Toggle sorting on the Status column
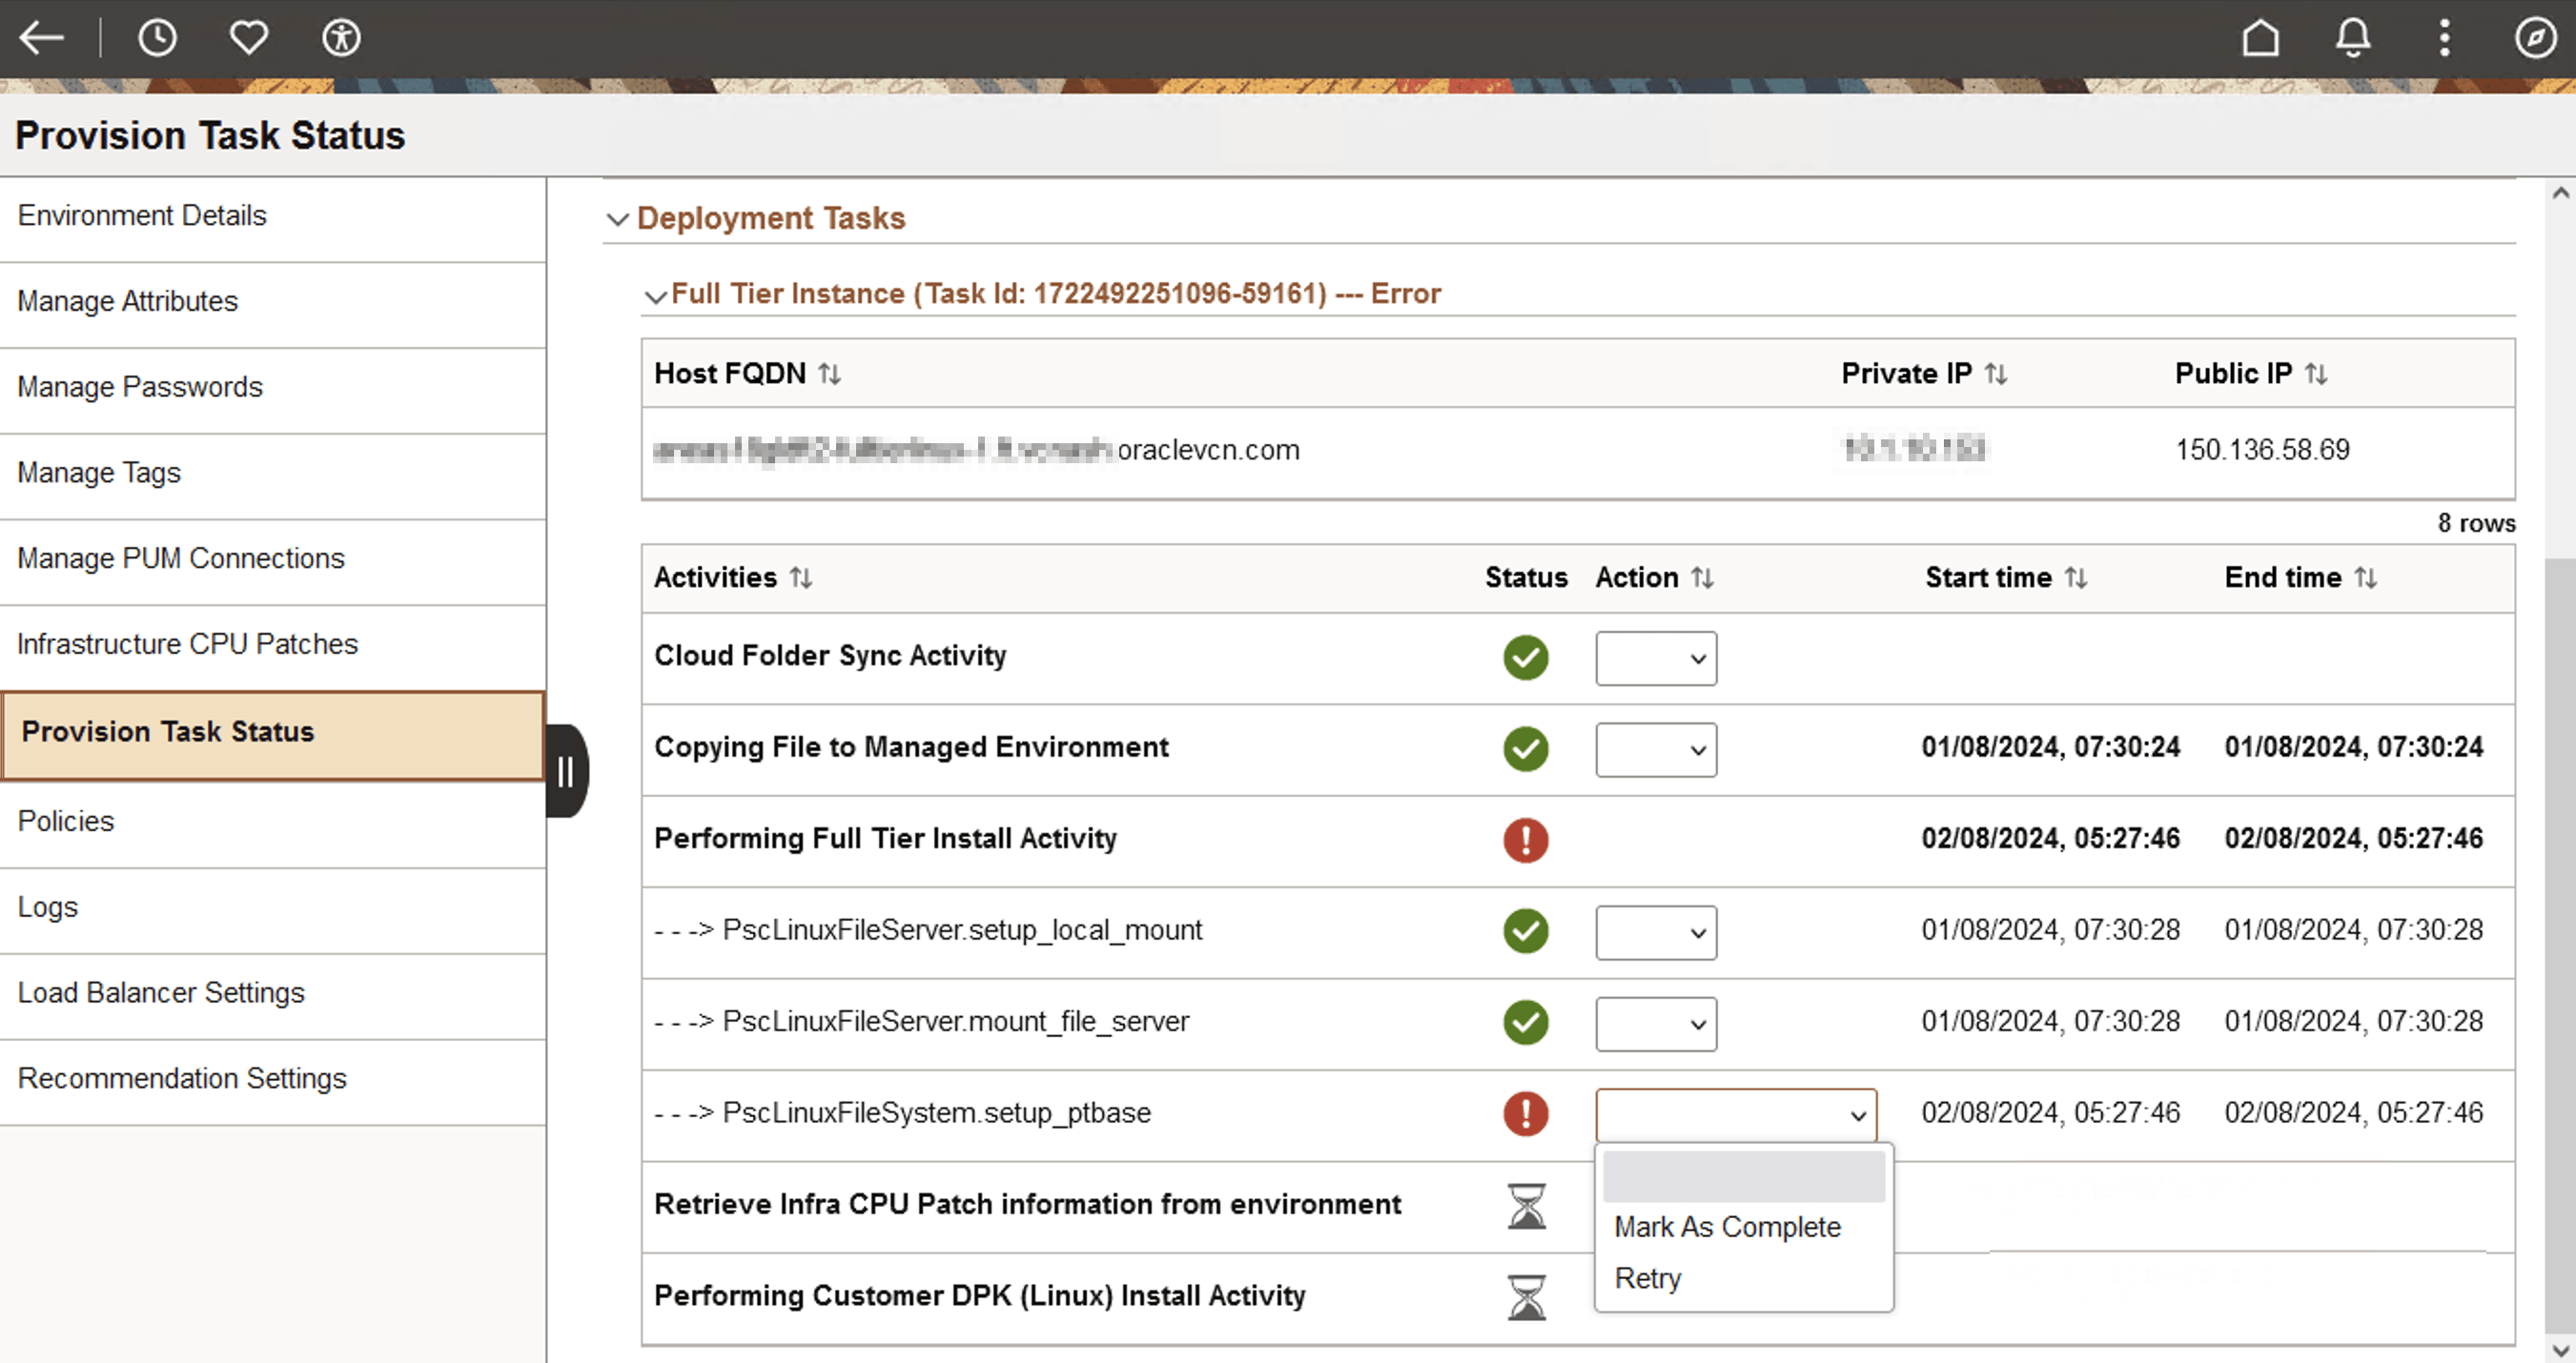The image size is (2576, 1363). [1525, 577]
